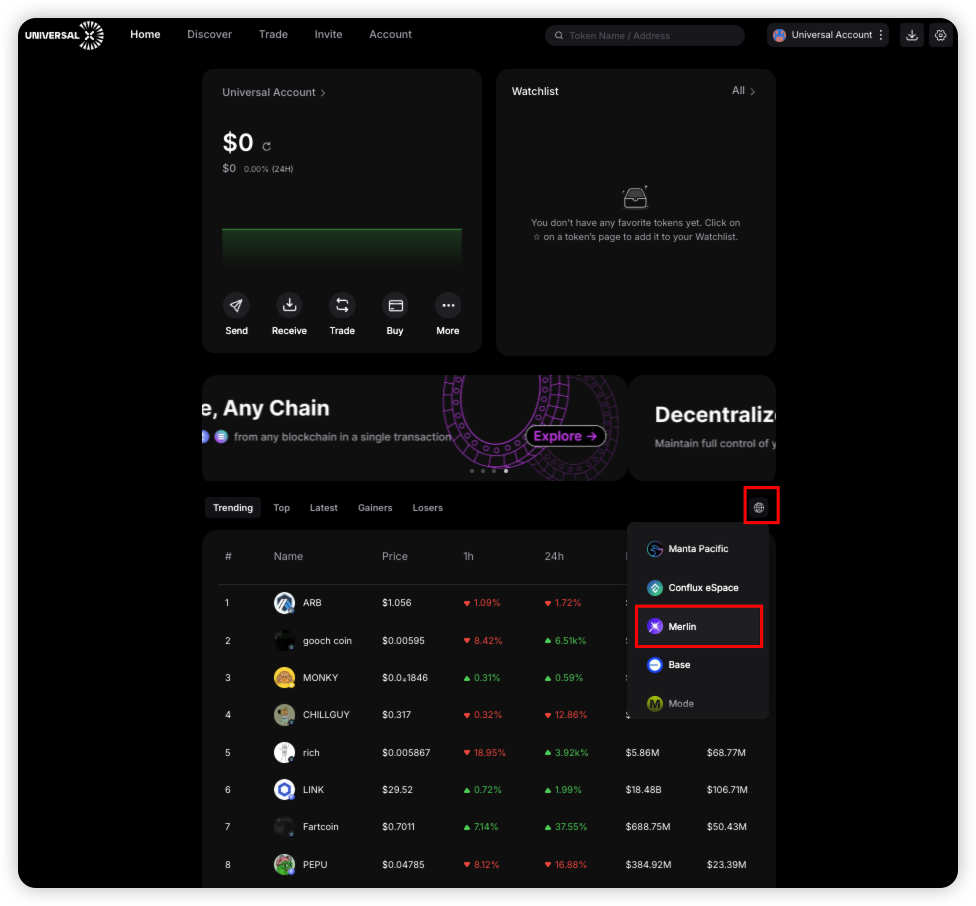This screenshot has width=976, height=906.
Task: Click the Explore banner button
Action: point(565,436)
